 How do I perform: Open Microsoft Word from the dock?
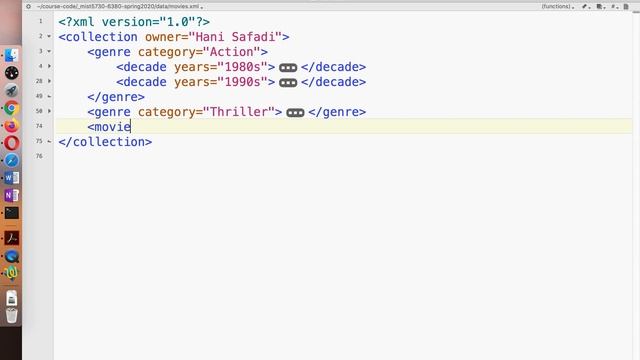(11, 178)
